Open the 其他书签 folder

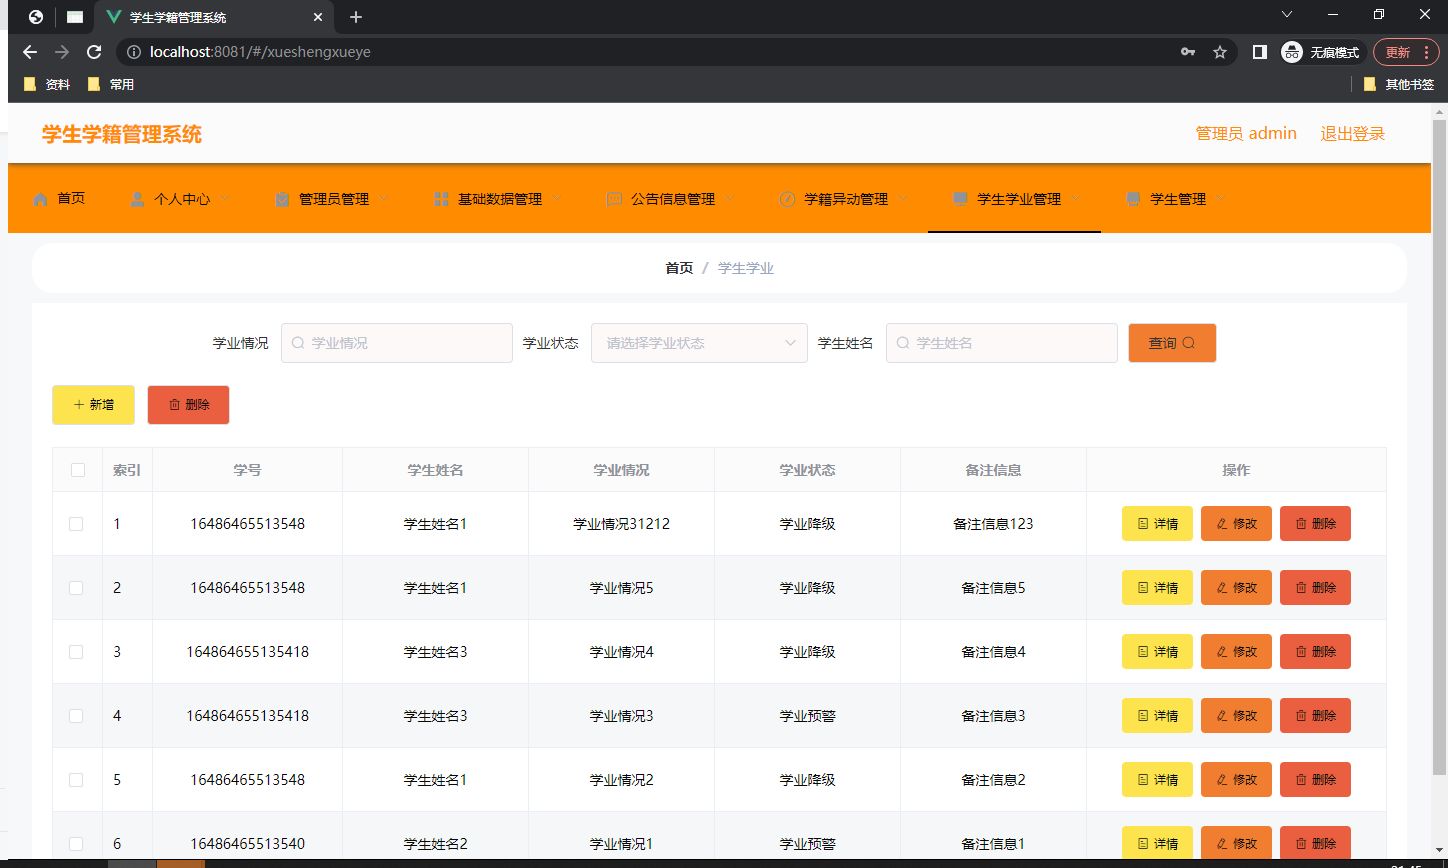coord(1398,85)
